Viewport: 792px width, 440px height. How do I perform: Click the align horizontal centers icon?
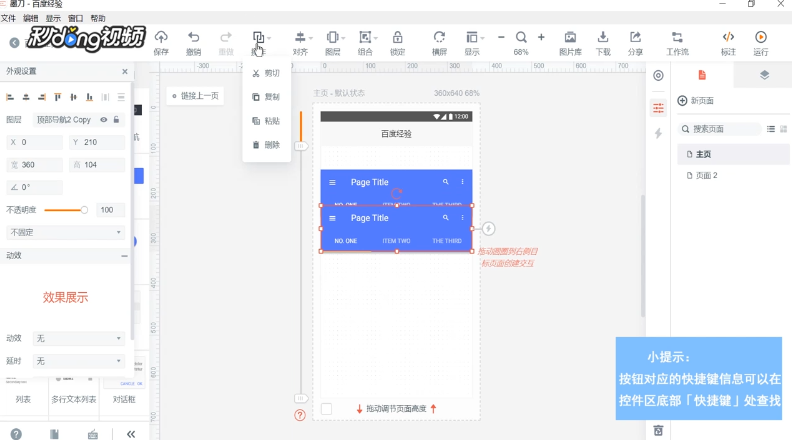click(26, 97)
